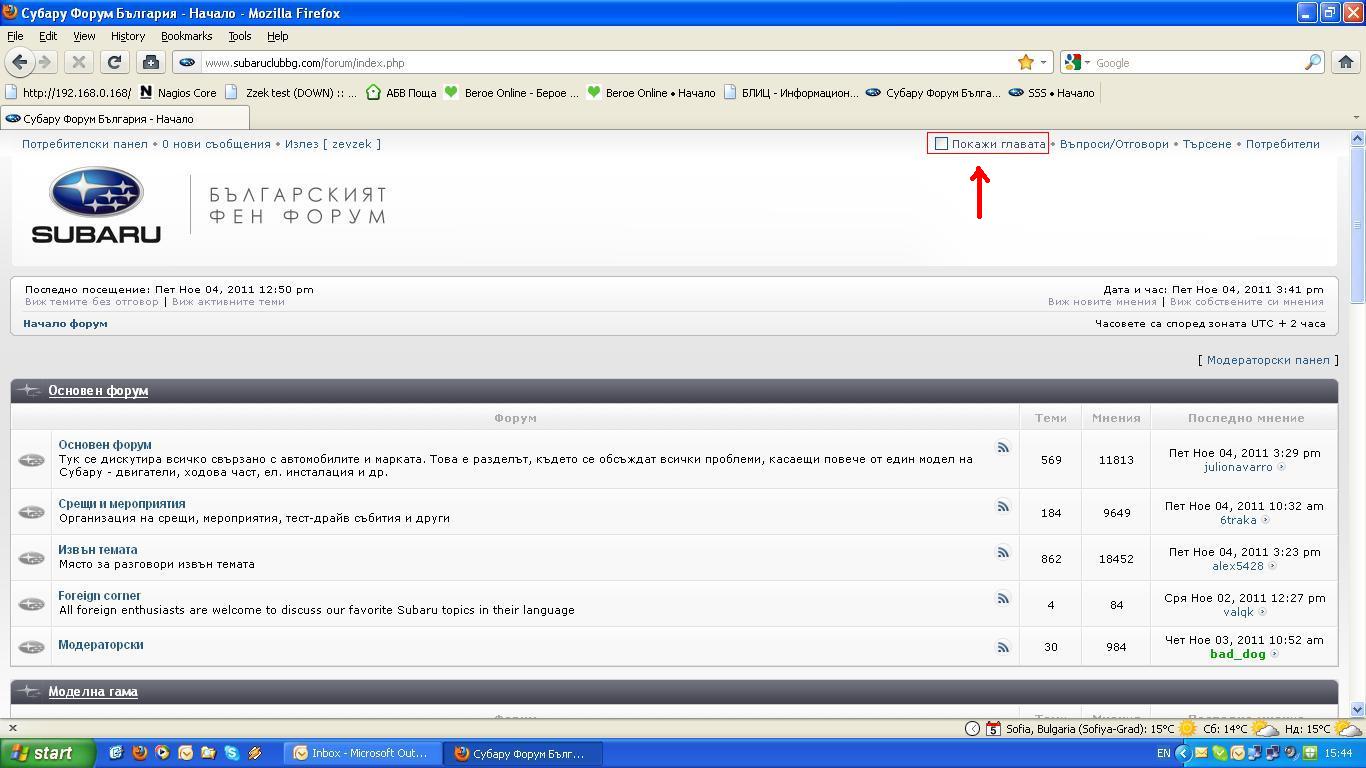Open the Help menu
This screenshot has height=768, width=1366.
[278, 36]
